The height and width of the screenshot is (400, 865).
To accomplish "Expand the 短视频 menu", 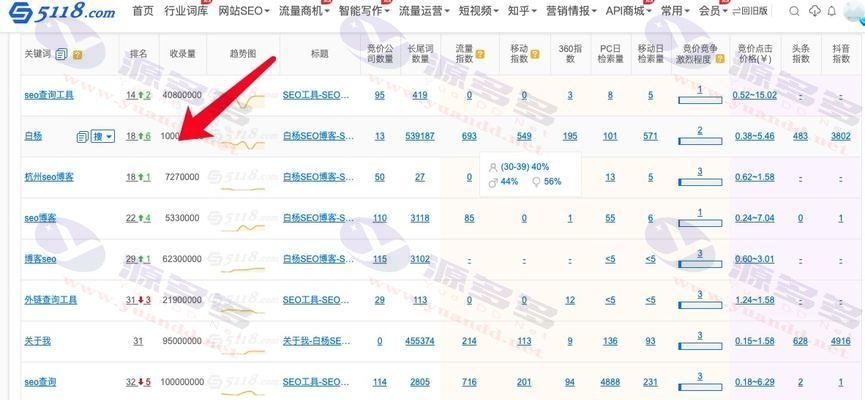I will coord(479,10).
